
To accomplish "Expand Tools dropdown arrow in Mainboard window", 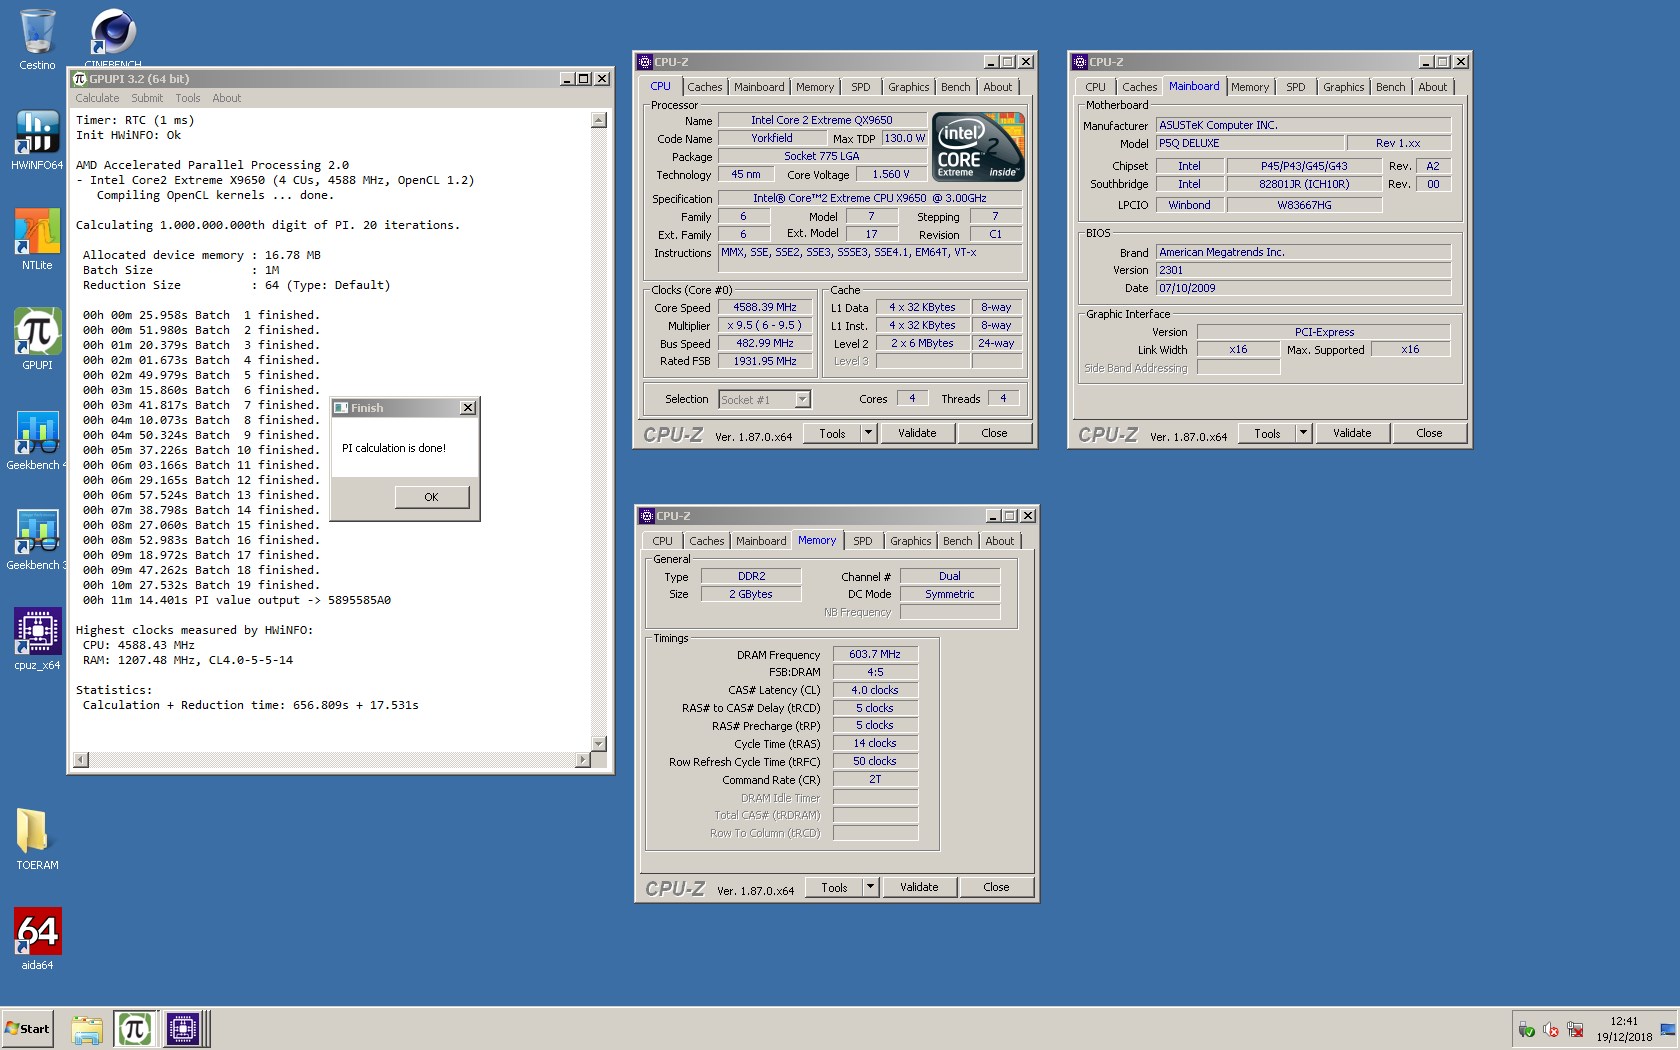I will coord(1303,433).
